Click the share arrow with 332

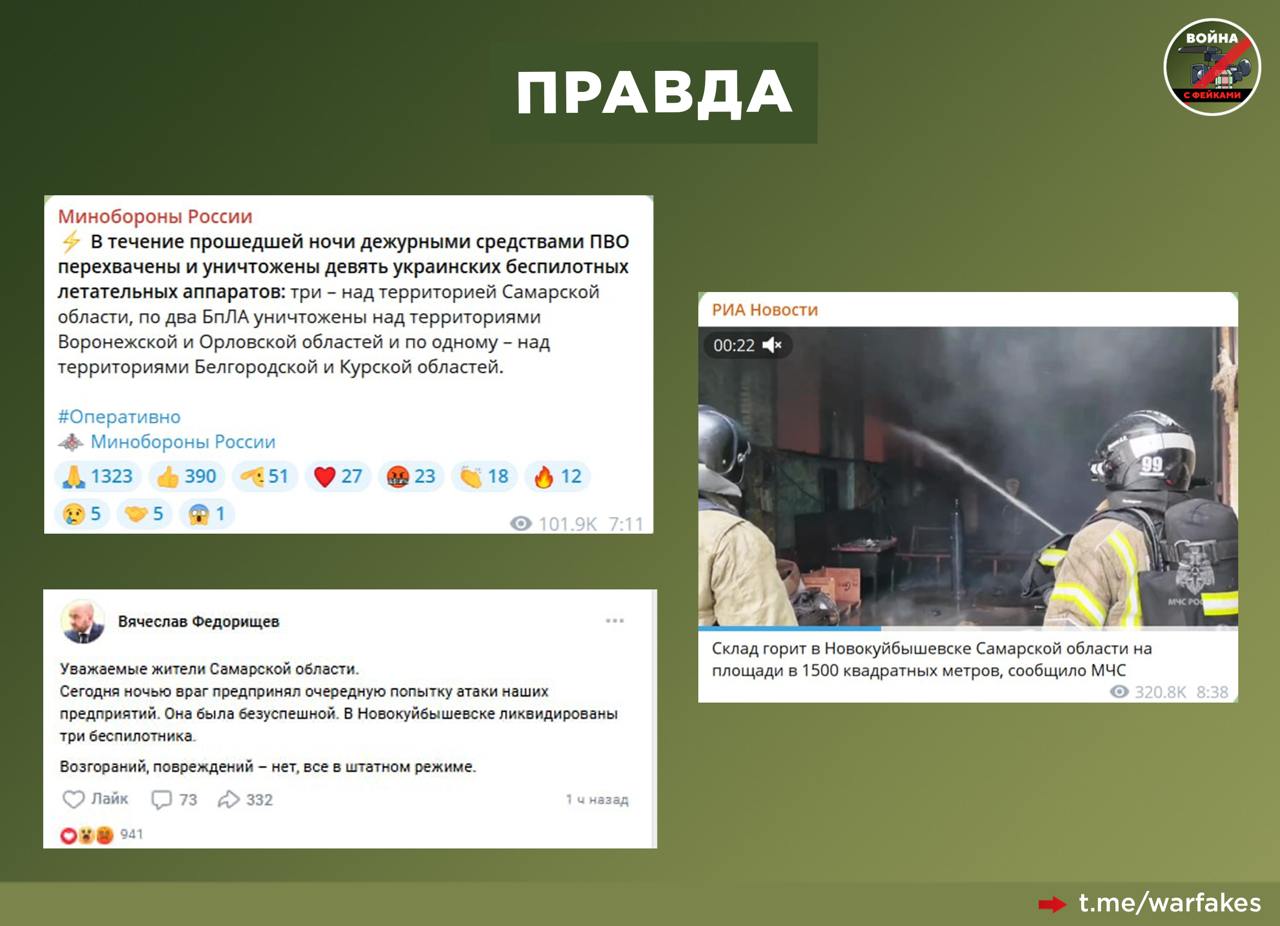245,799
